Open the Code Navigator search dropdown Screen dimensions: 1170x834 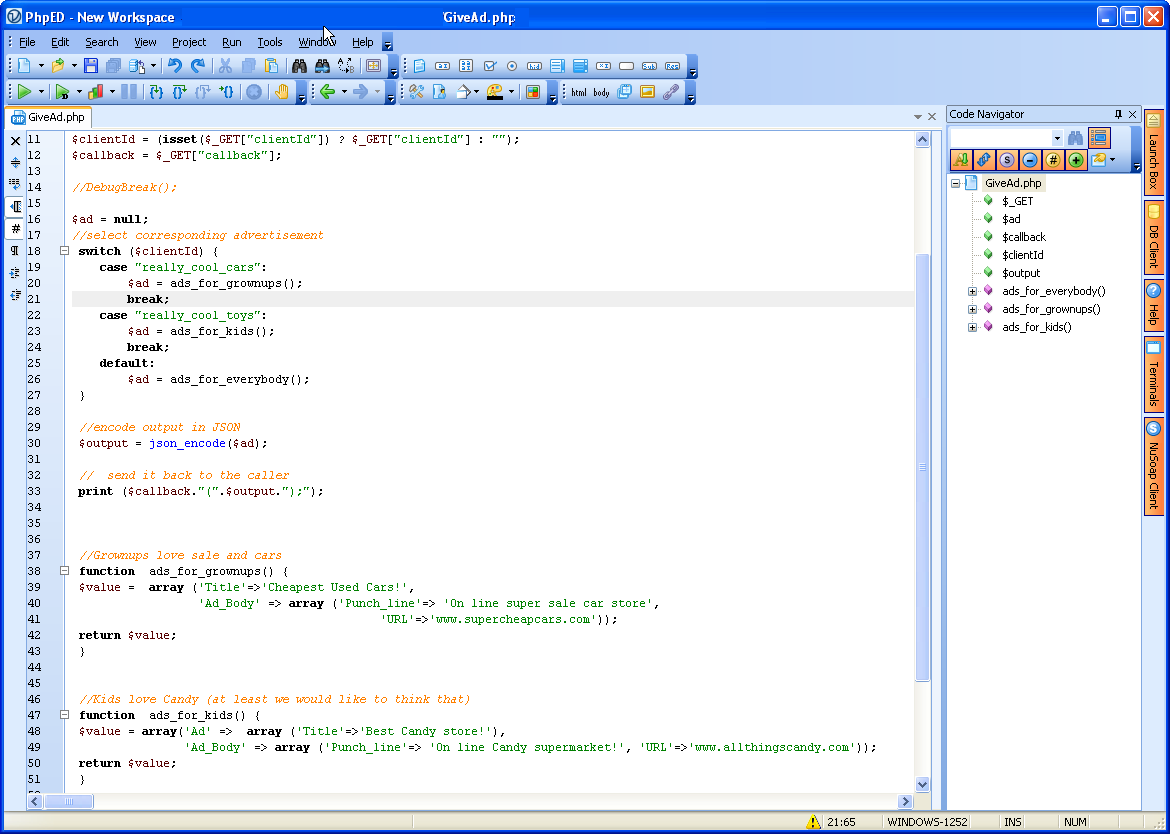(1057, 138)
